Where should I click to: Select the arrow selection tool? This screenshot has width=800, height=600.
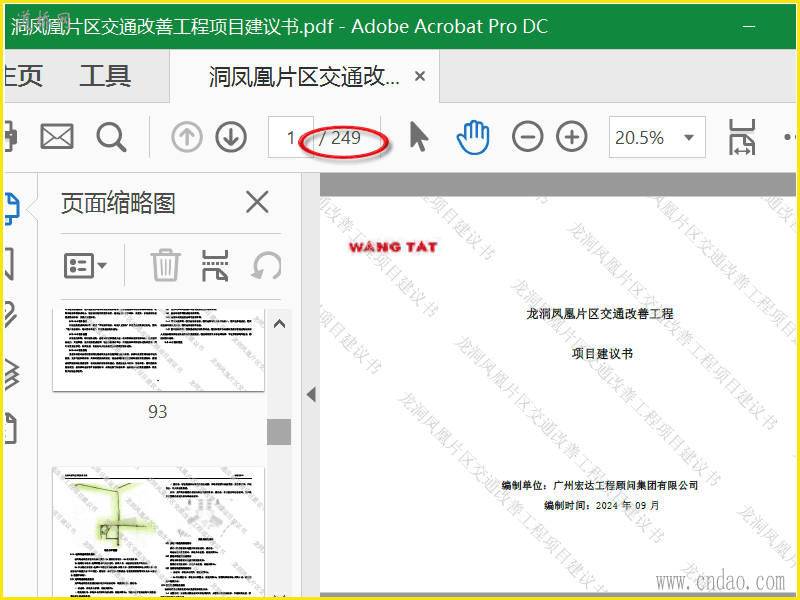[419, 137]
